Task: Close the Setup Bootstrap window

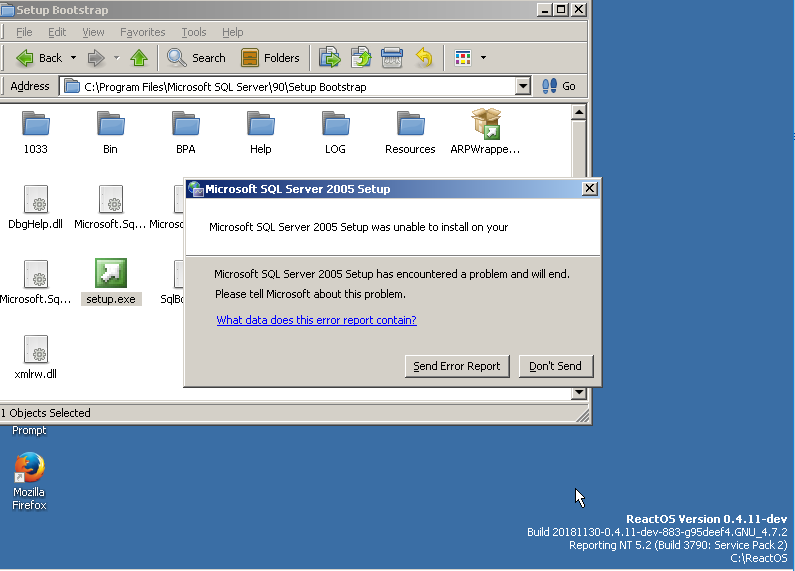Action: click(x=579, y=10)
